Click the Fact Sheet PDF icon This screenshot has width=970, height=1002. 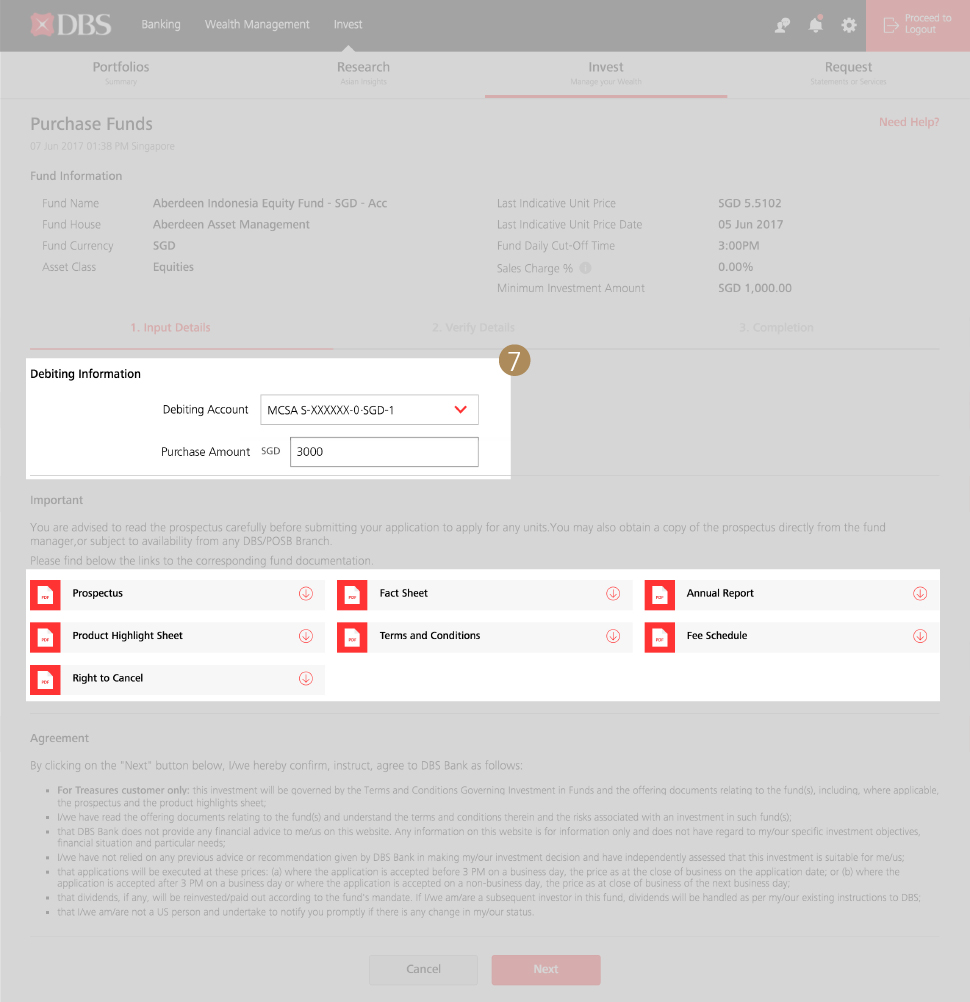click(x=352, y=595)
